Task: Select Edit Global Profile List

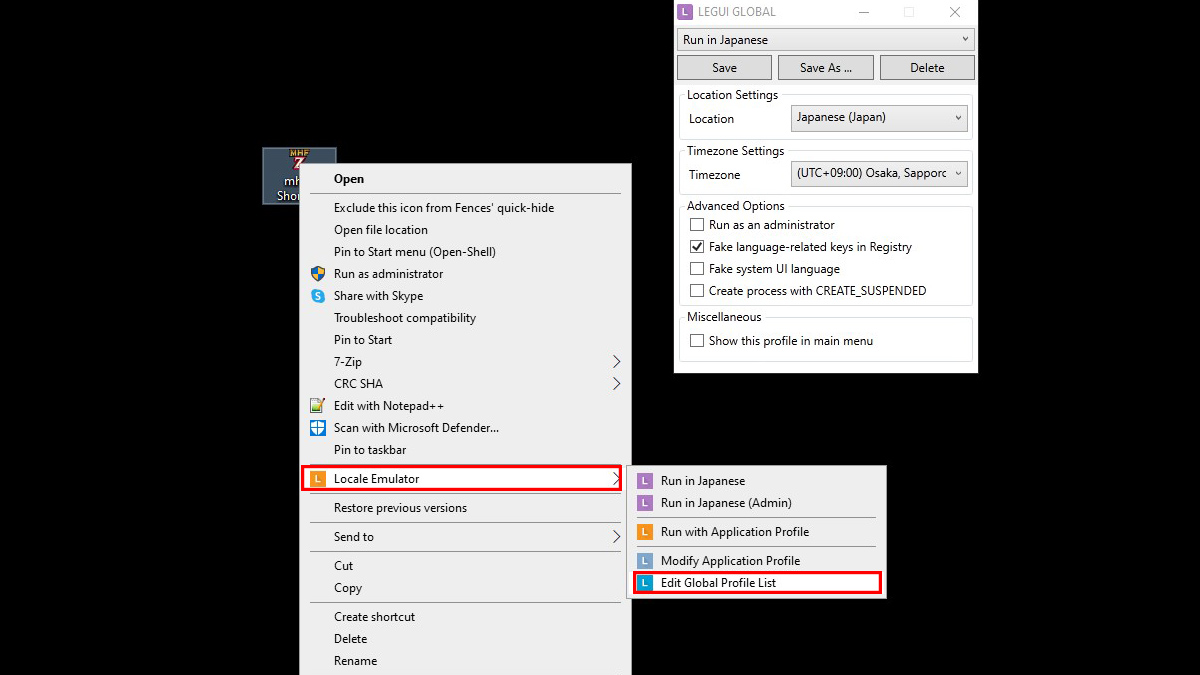Action: (x=757, y=581)
